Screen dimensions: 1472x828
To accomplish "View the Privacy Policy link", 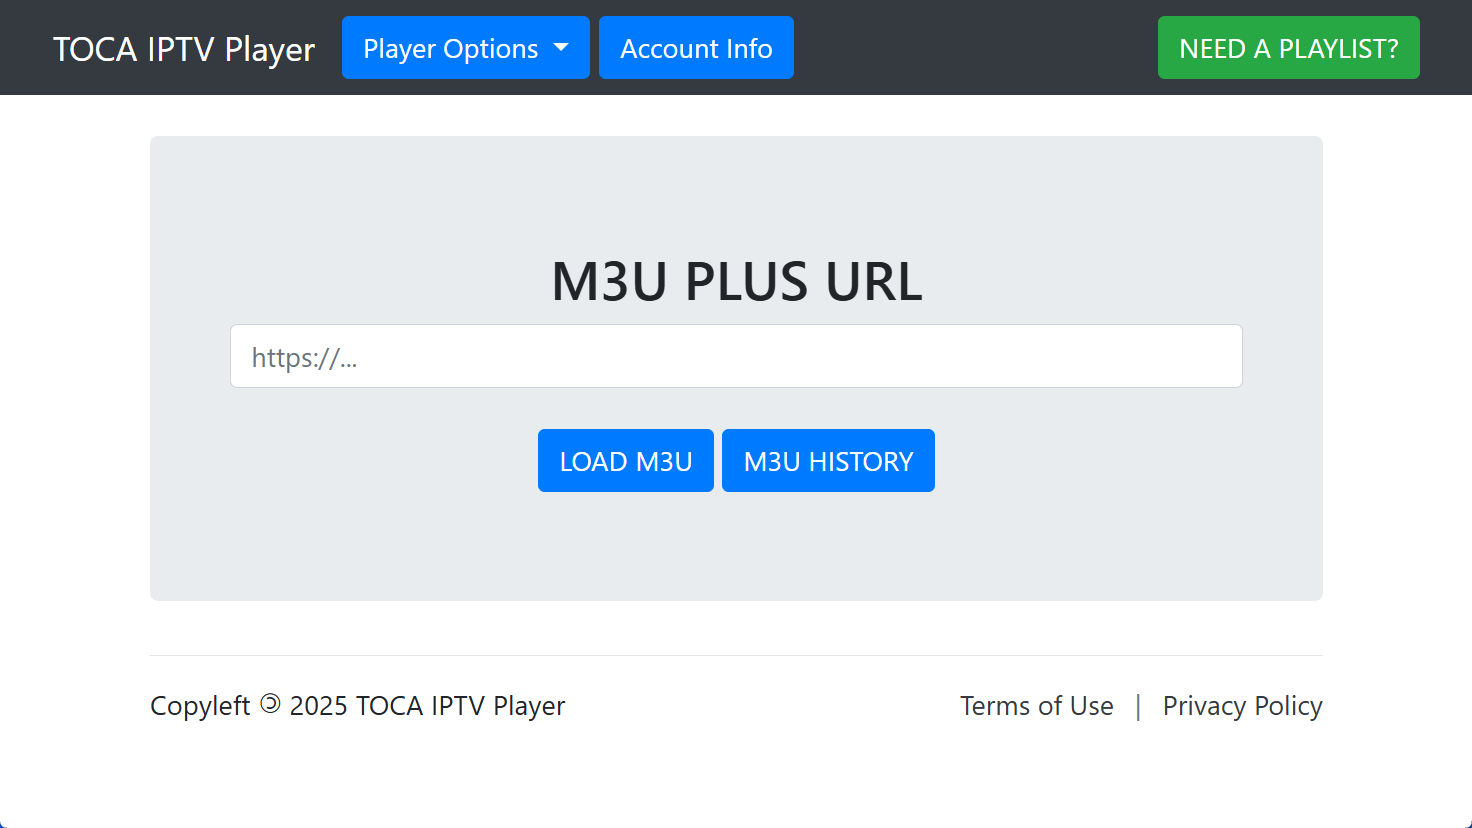I will click(1242, 705).
